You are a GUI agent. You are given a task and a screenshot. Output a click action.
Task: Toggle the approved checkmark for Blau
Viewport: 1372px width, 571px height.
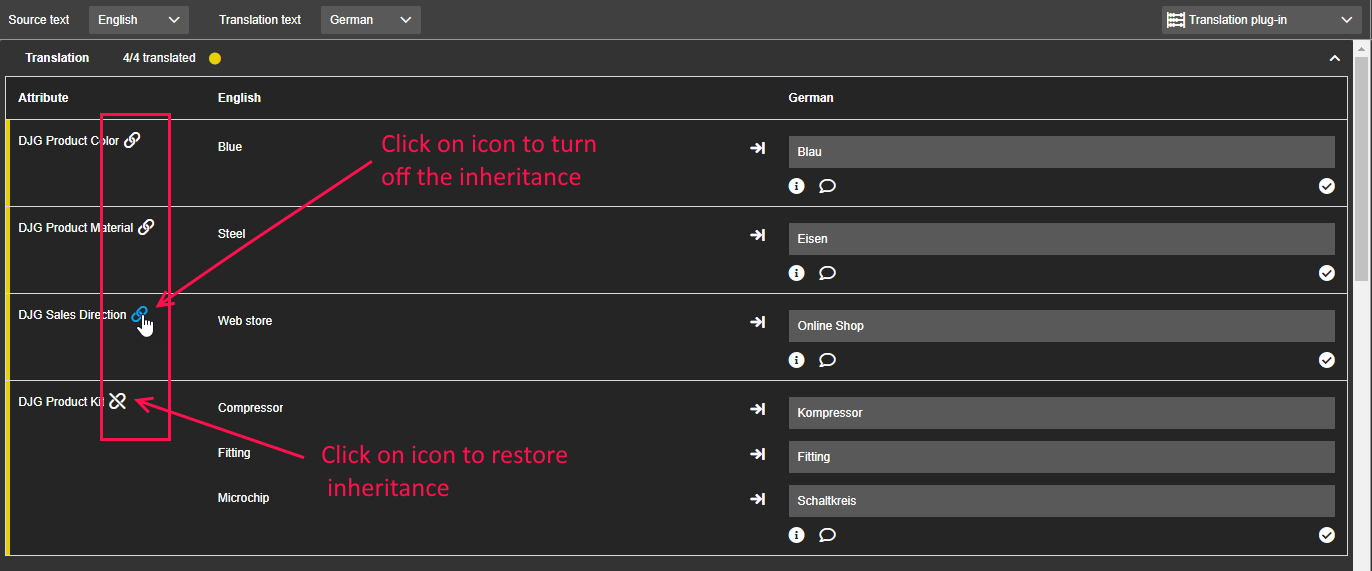(1327, 186)
